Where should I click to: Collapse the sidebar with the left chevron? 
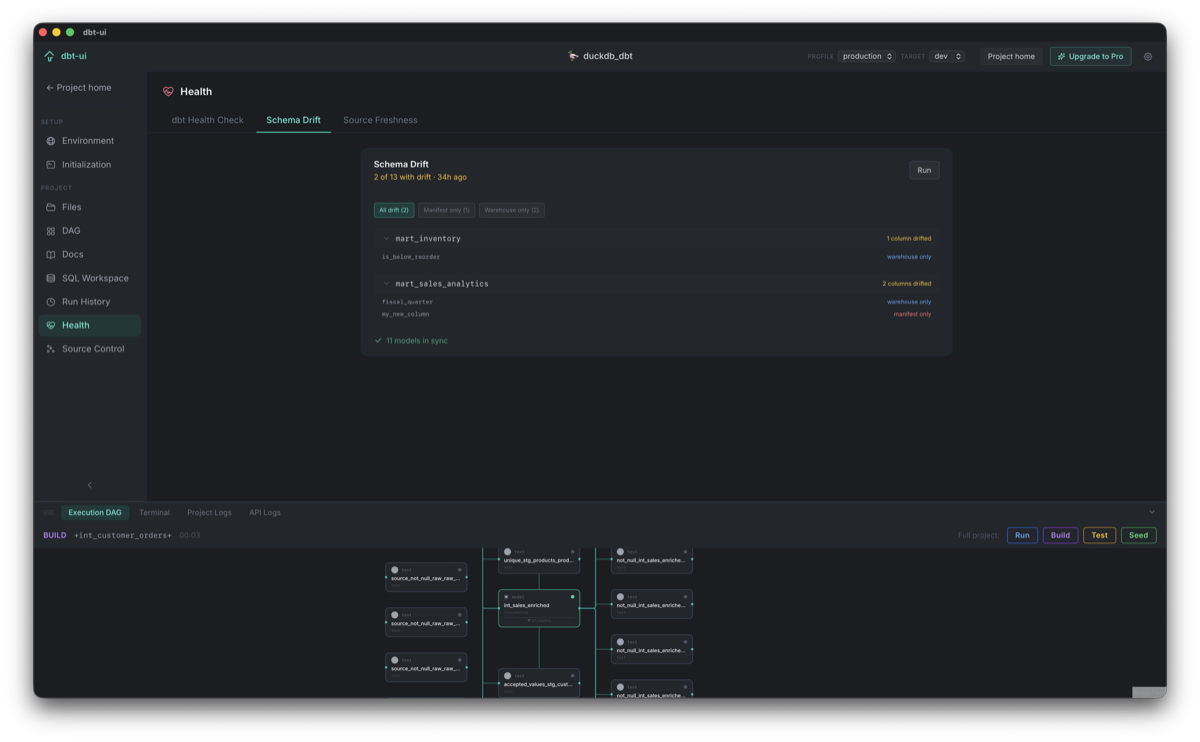click(x=90, y=485)
